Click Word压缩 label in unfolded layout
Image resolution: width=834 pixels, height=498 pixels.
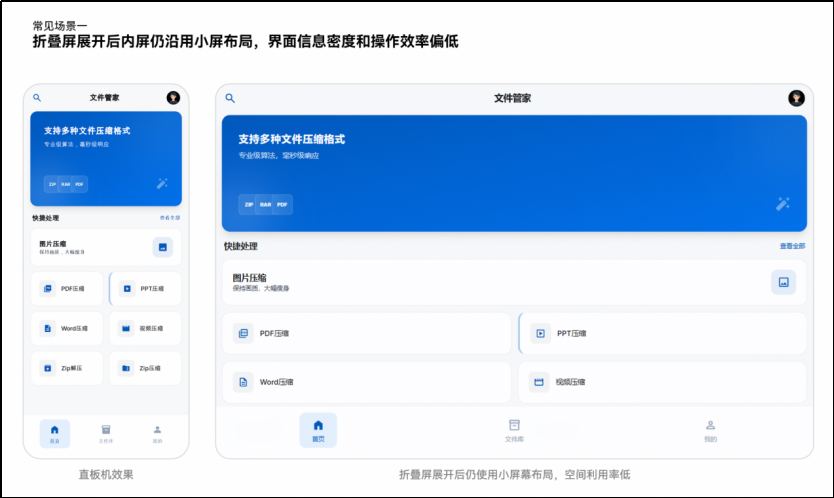[x=276, y=382]
